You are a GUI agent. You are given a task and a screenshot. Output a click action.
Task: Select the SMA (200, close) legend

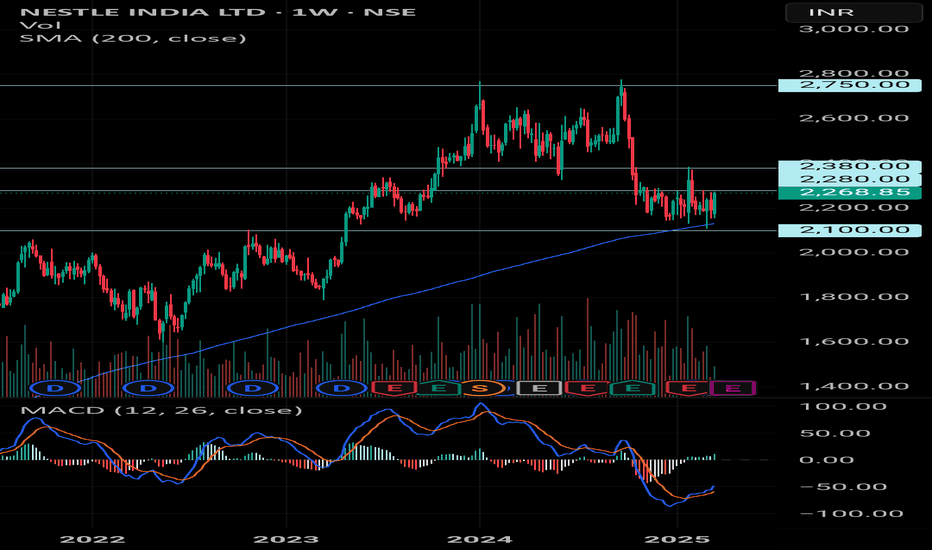coord(133,39)
